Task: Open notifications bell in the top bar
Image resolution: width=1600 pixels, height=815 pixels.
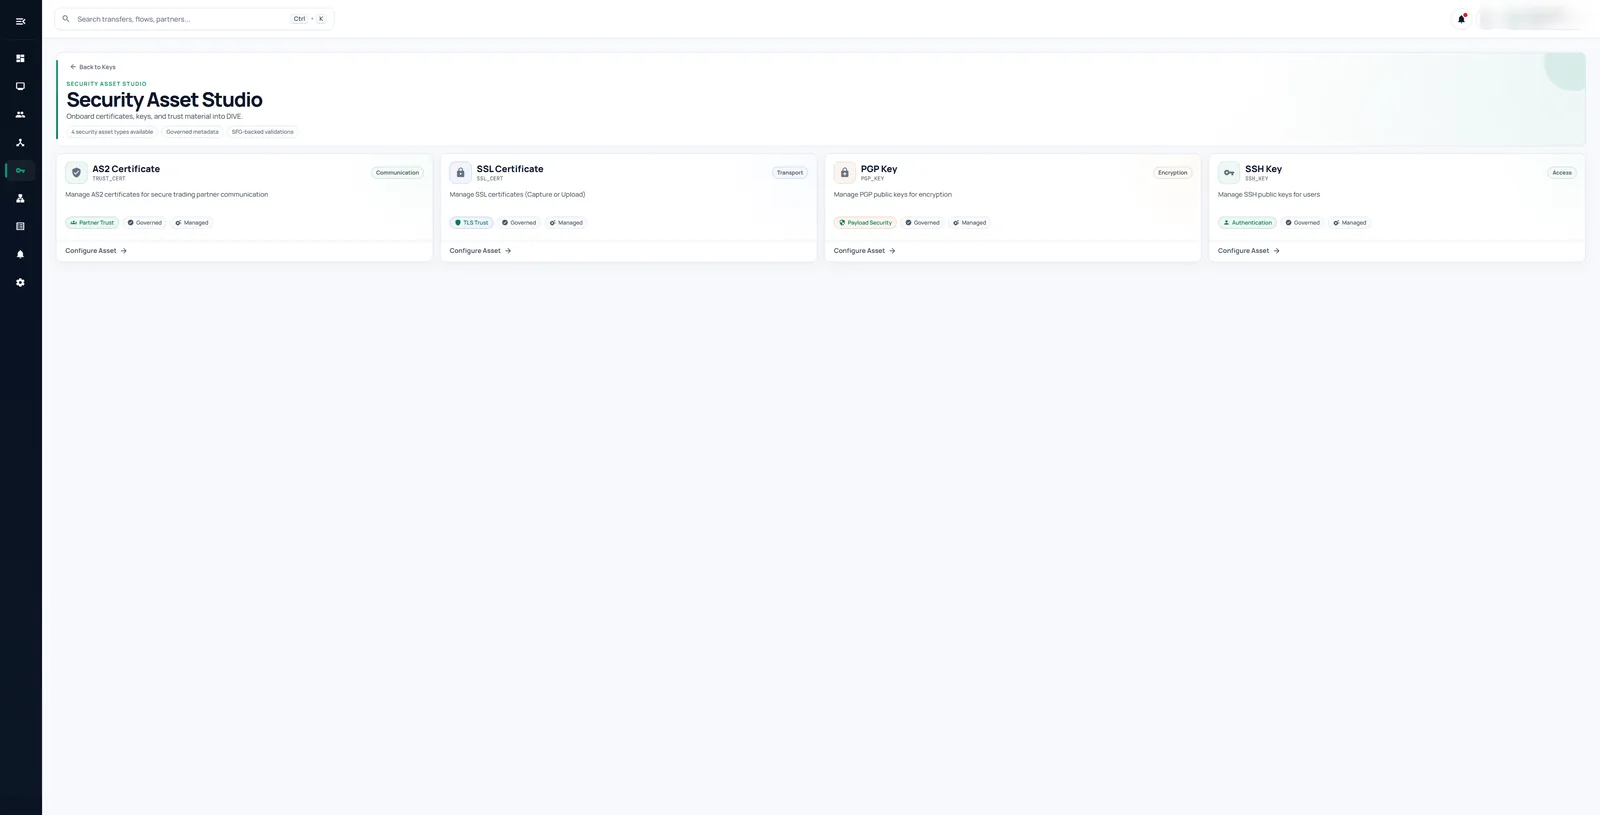Action: click(1461, 19)
